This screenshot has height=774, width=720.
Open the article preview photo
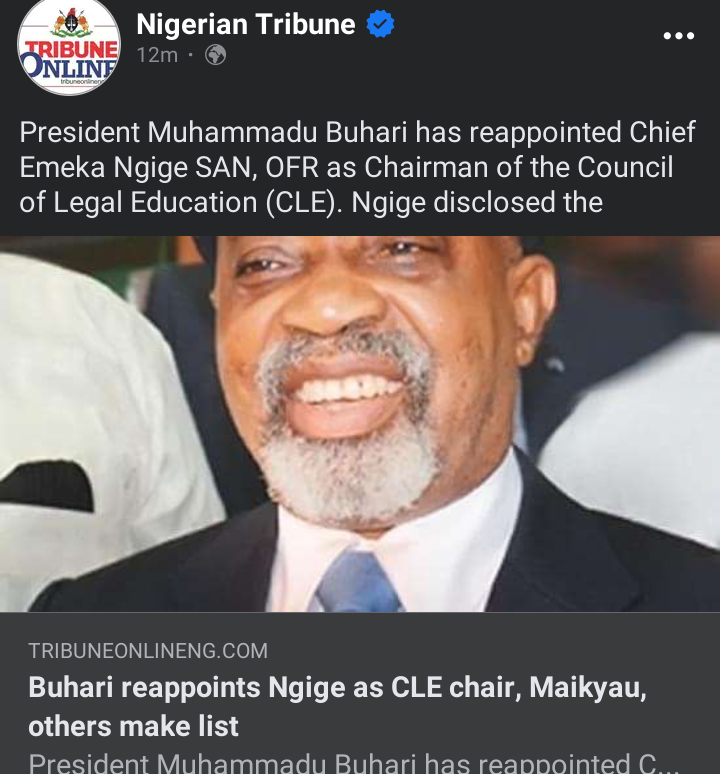click(360, 424)
